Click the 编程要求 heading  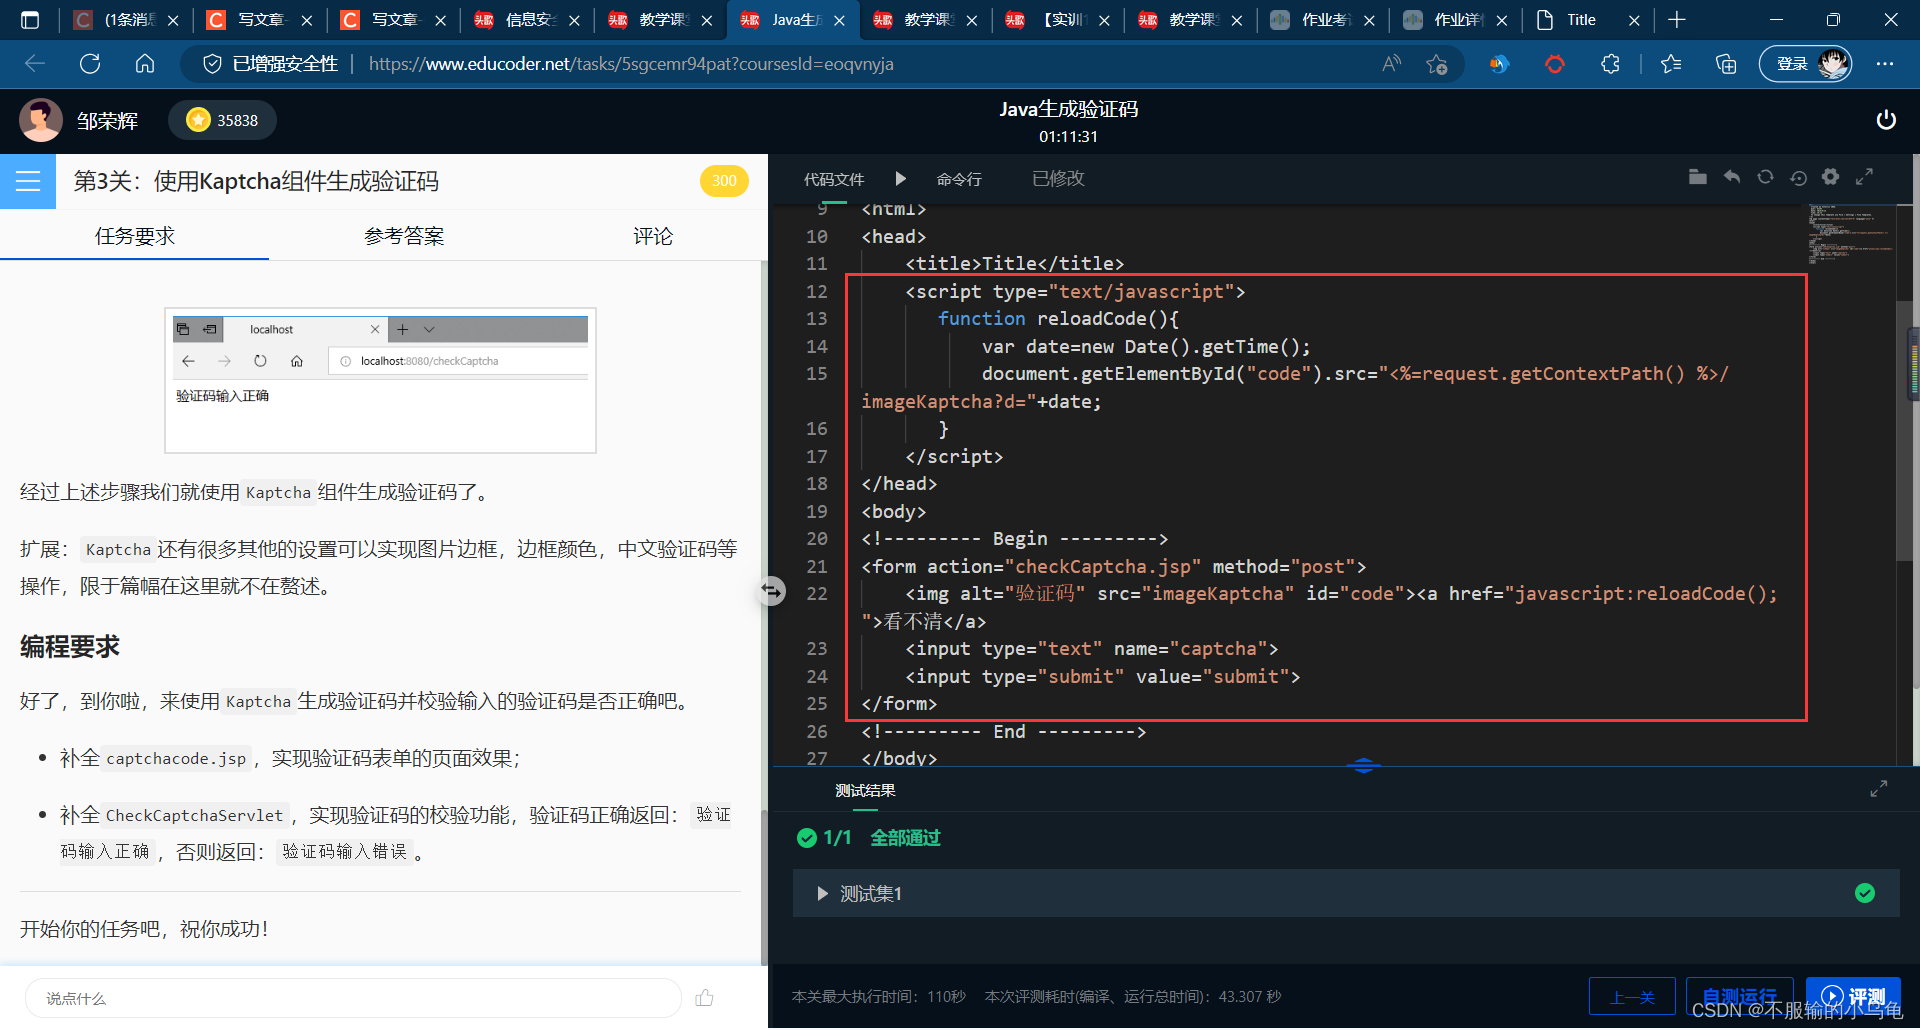pyautogui.click(x=70, y=646)
